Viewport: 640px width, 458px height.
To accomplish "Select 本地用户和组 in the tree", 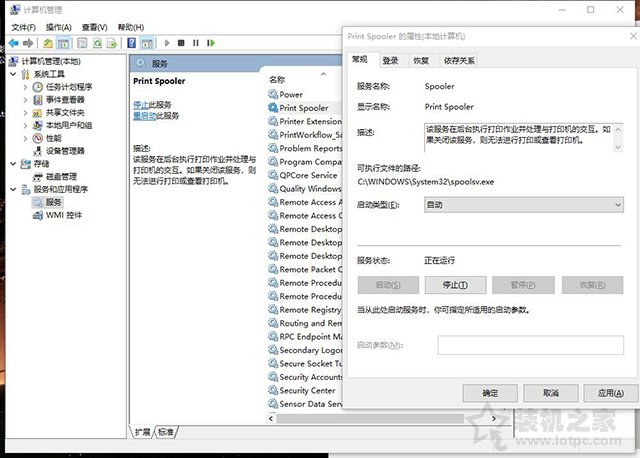I will tap(69, 125).
